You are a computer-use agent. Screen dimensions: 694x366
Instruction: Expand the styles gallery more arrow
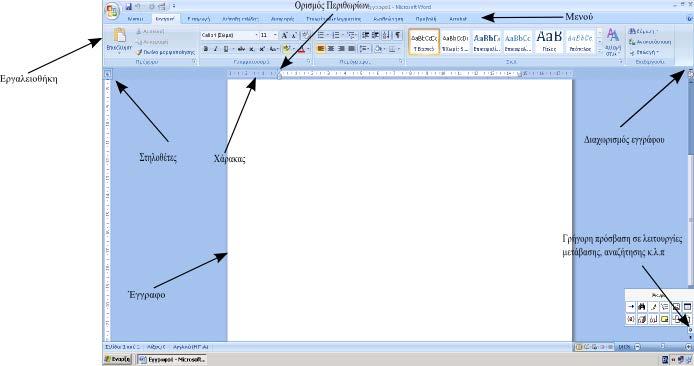600,51
